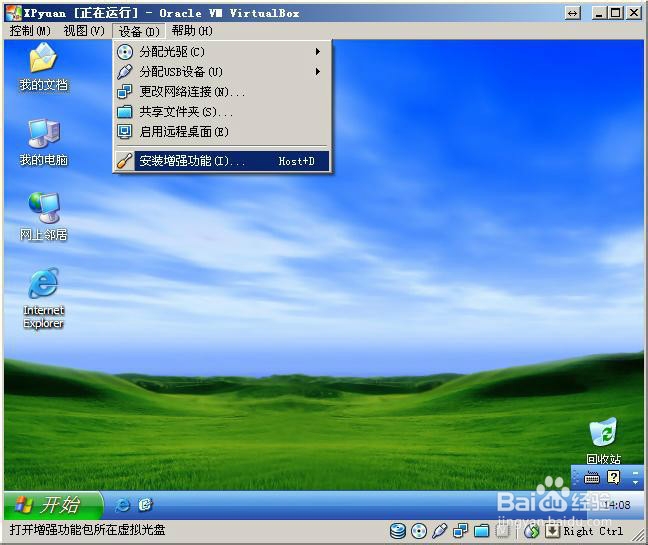Click the shared folders status bar indicator
The width and height of the screenshot is (648, 545).
(x=481, y=531)
